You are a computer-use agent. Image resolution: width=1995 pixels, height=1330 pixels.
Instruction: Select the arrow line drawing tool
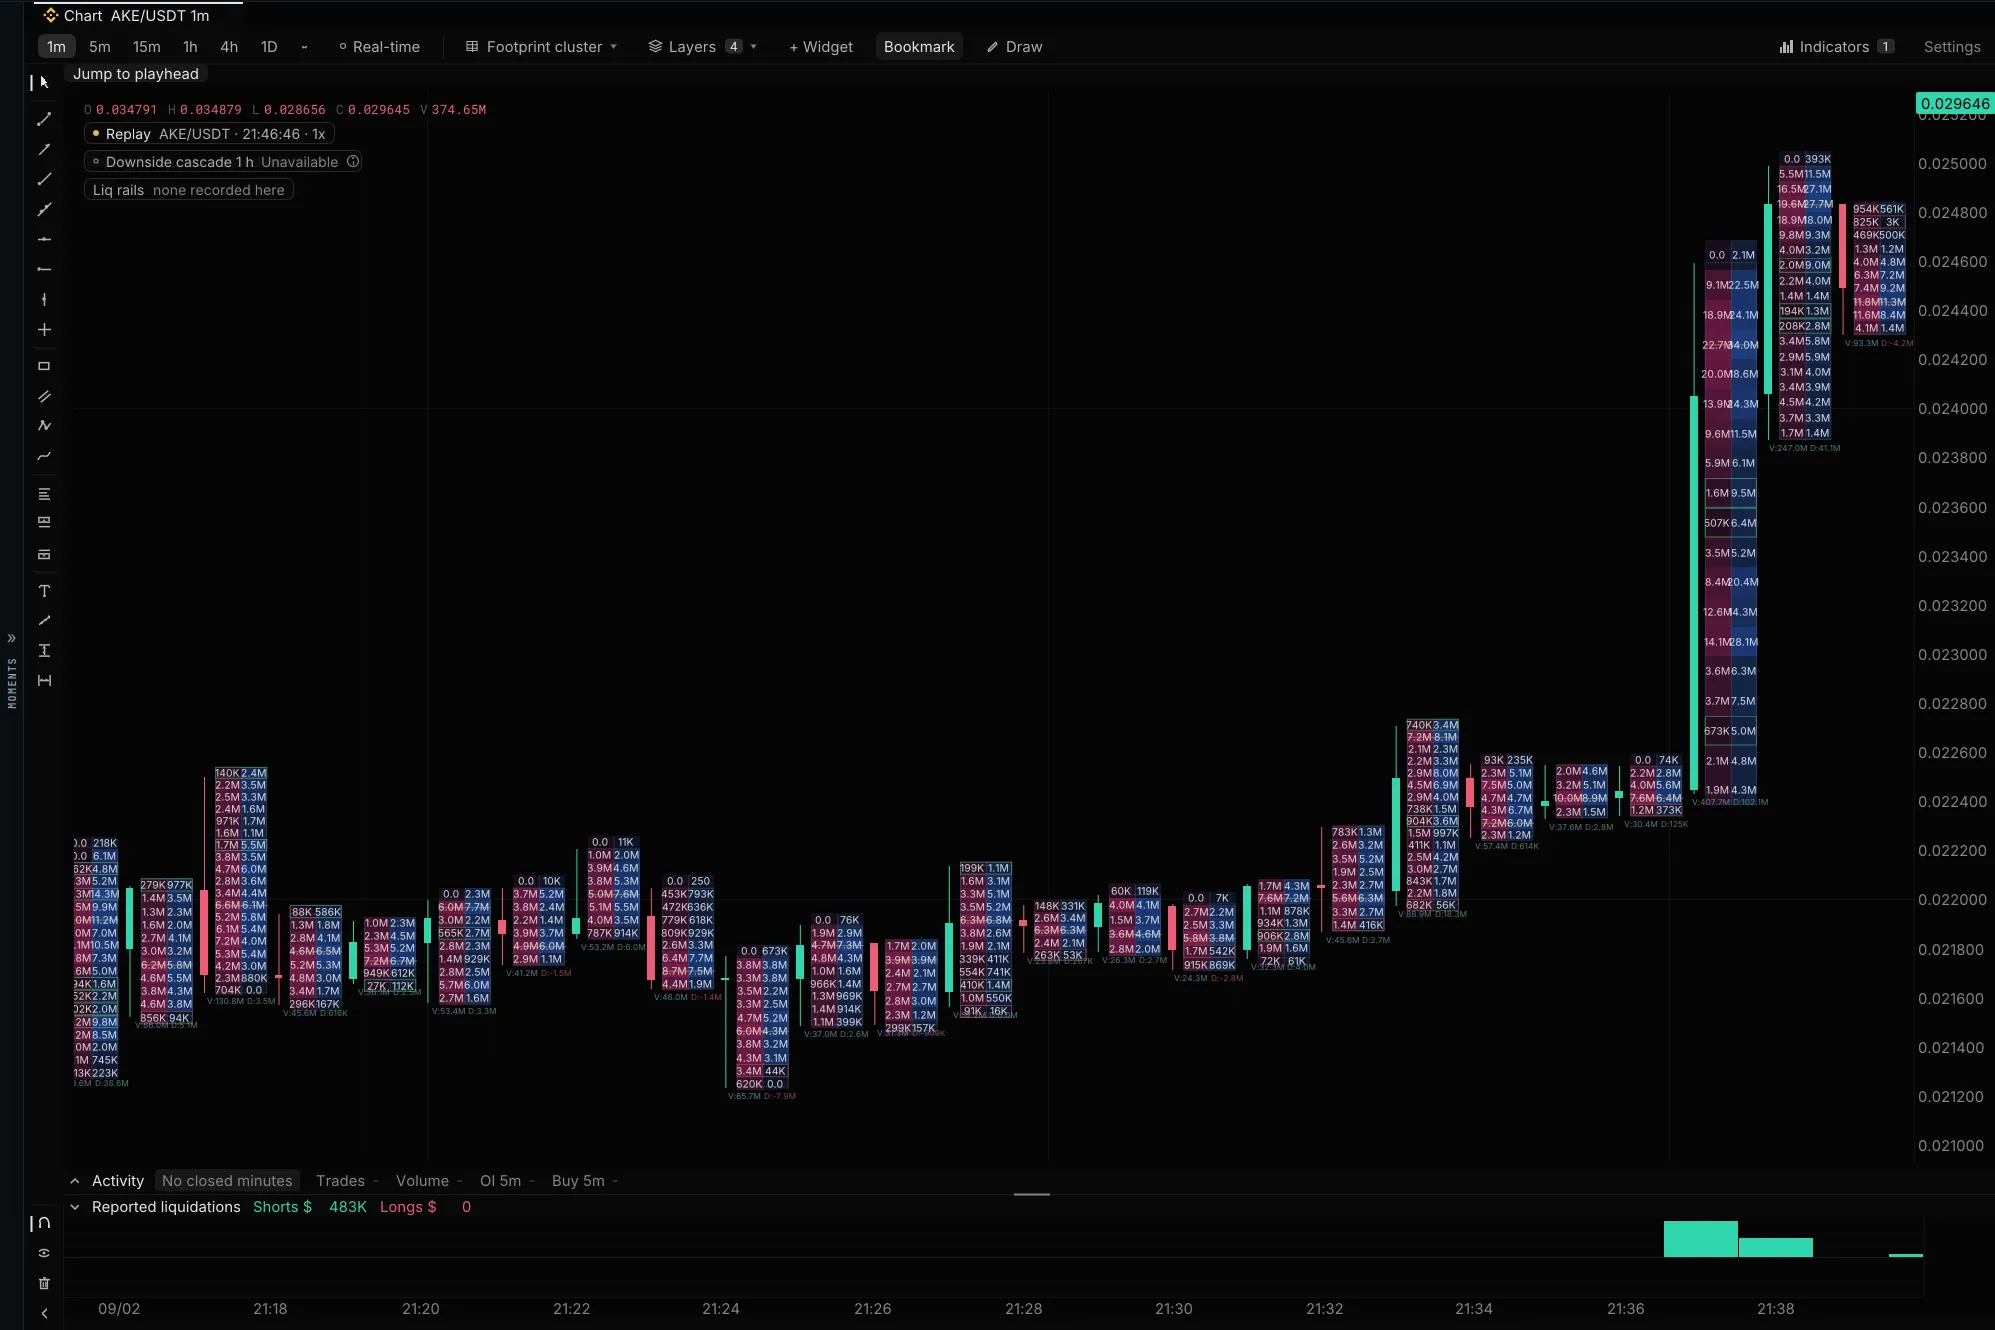(44, 149)
